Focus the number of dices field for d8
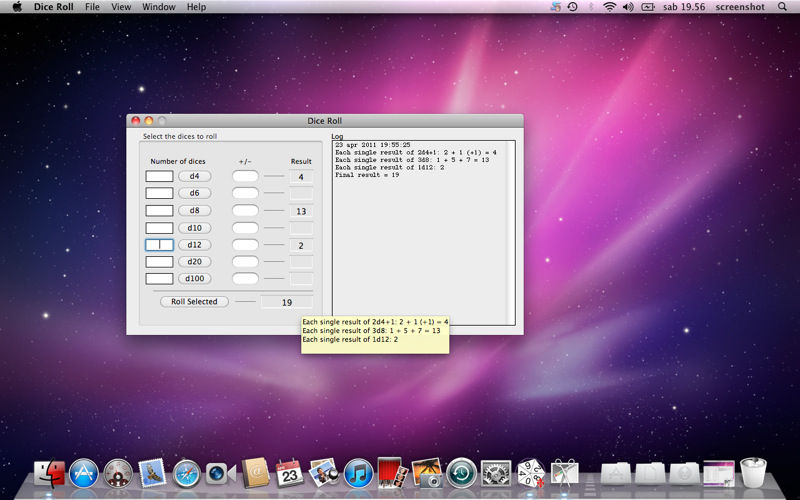This screenshot has height=500, width=800. 159,210
